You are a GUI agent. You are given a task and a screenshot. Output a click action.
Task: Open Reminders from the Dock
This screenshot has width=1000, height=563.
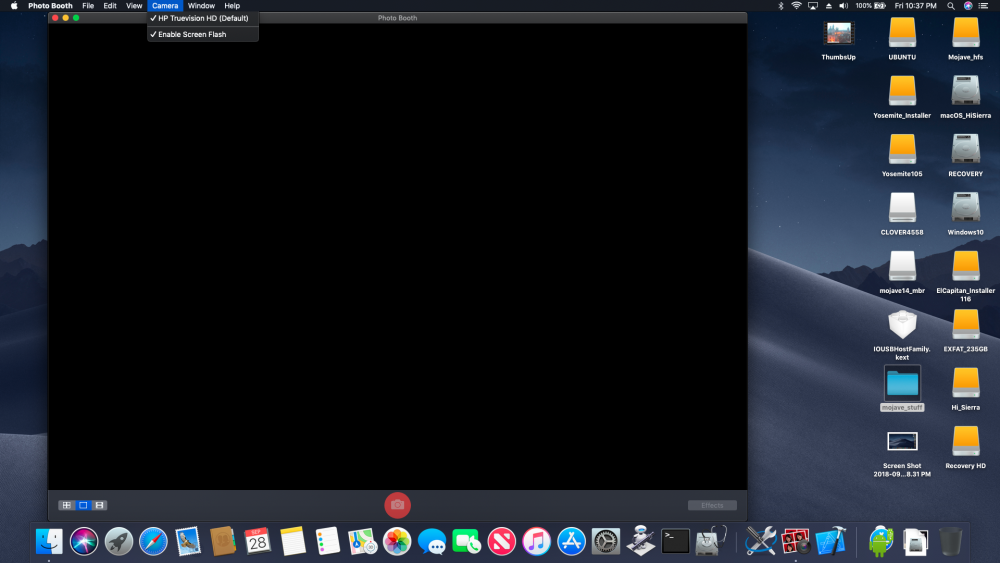(x=328, y=541)
